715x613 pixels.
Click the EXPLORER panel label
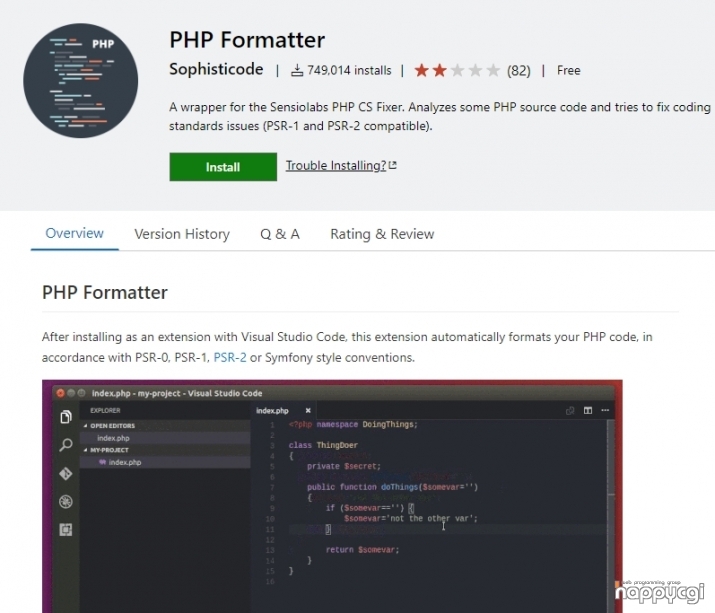[x=105, y=410]
